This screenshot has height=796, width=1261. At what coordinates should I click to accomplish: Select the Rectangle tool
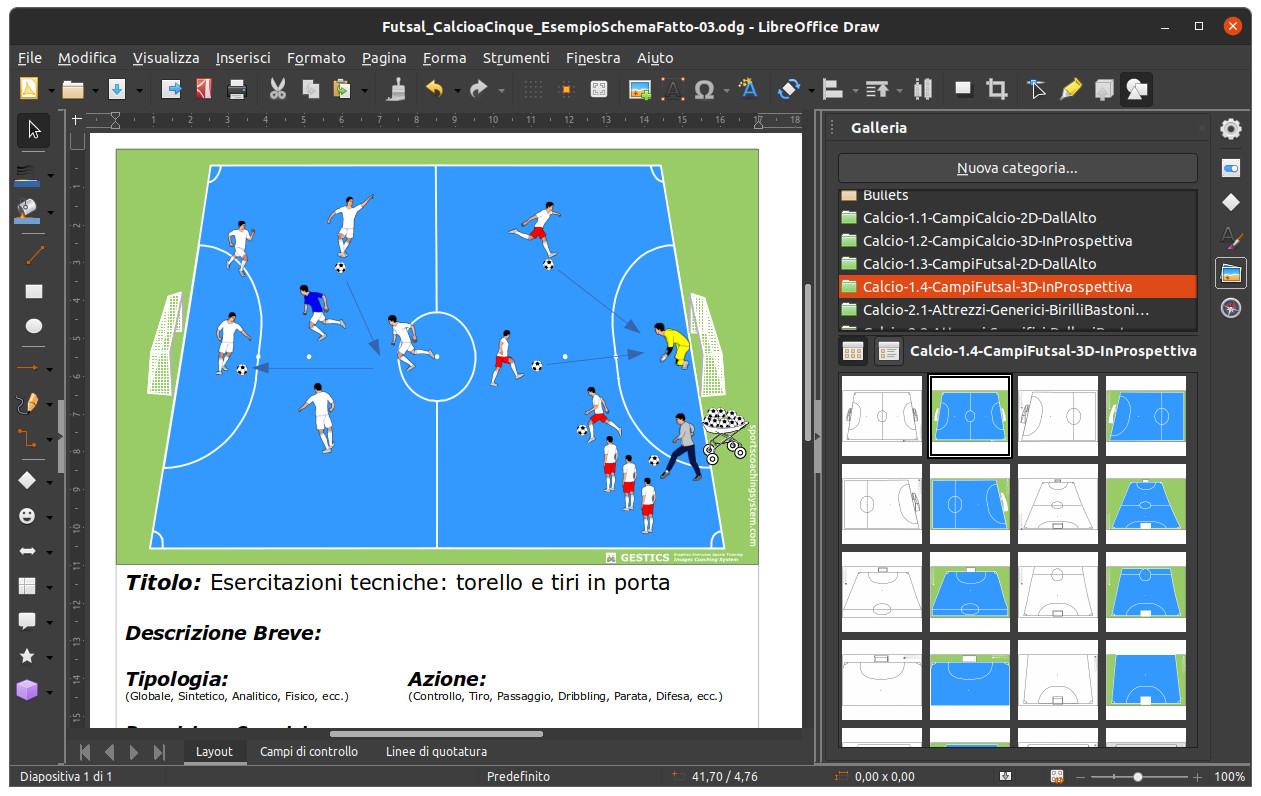click(34, 291)
